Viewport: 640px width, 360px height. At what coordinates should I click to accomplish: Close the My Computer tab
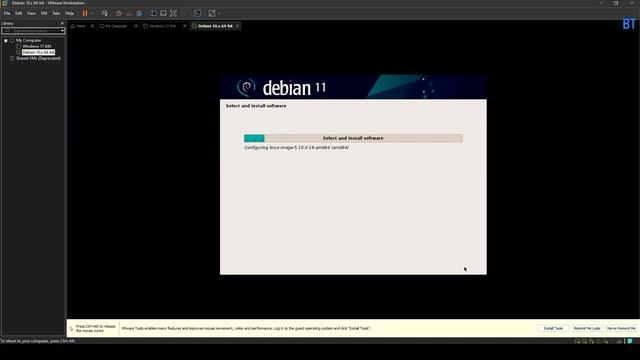(x=136, y=26)
